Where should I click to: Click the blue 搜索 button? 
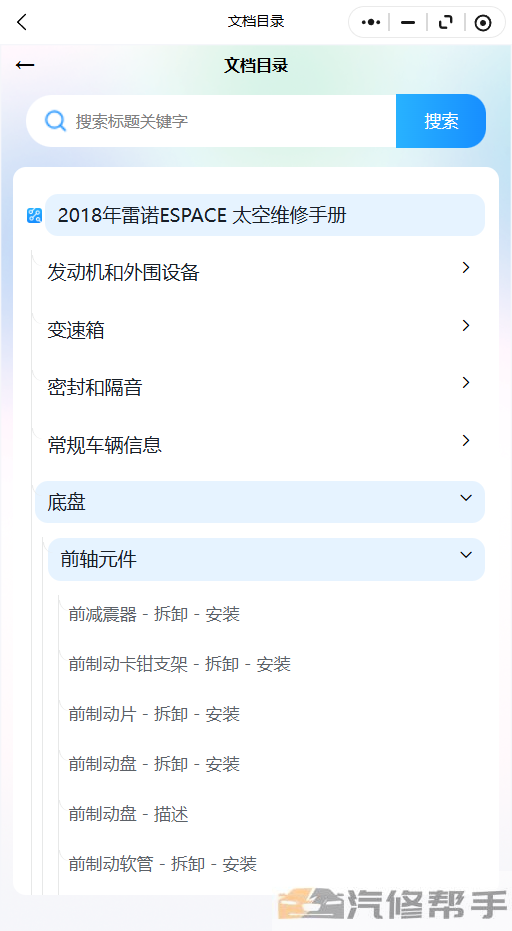click(x=441, y=121)
